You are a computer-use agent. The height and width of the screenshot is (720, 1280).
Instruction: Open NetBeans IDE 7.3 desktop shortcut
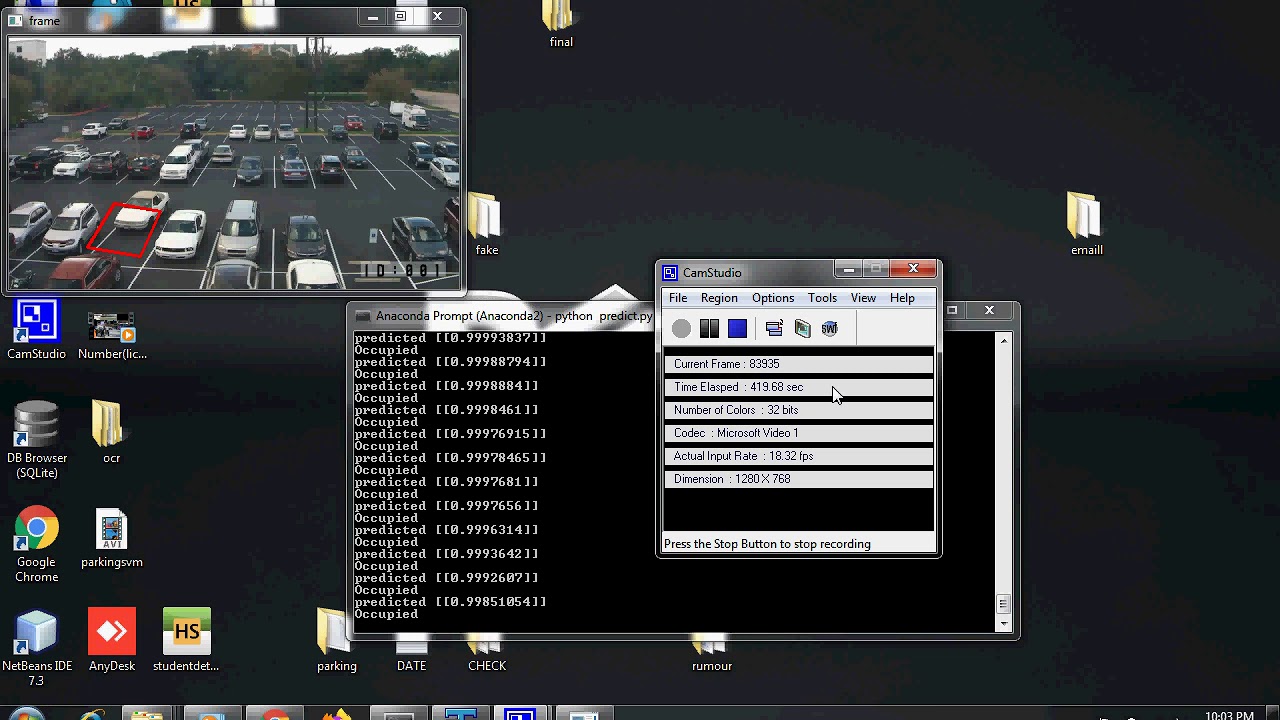(36, 647)
